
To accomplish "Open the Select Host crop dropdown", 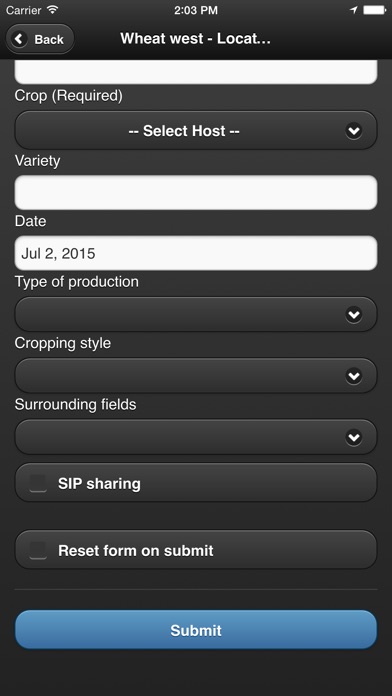I will (x=196, y=130).
